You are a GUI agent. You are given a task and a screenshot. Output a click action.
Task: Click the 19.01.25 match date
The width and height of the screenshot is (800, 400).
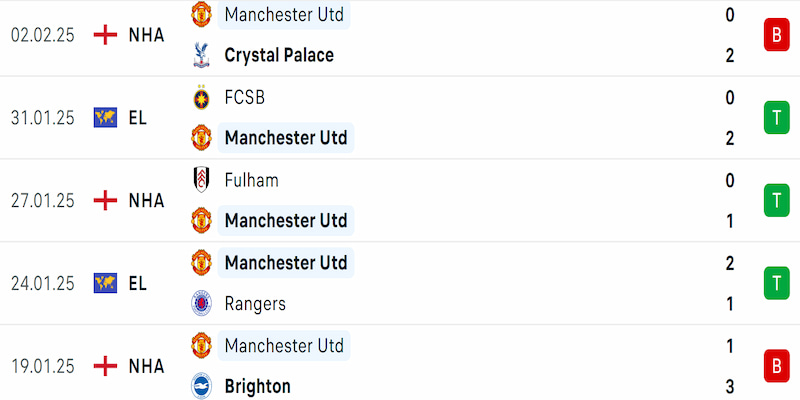(x=43, y=366)
